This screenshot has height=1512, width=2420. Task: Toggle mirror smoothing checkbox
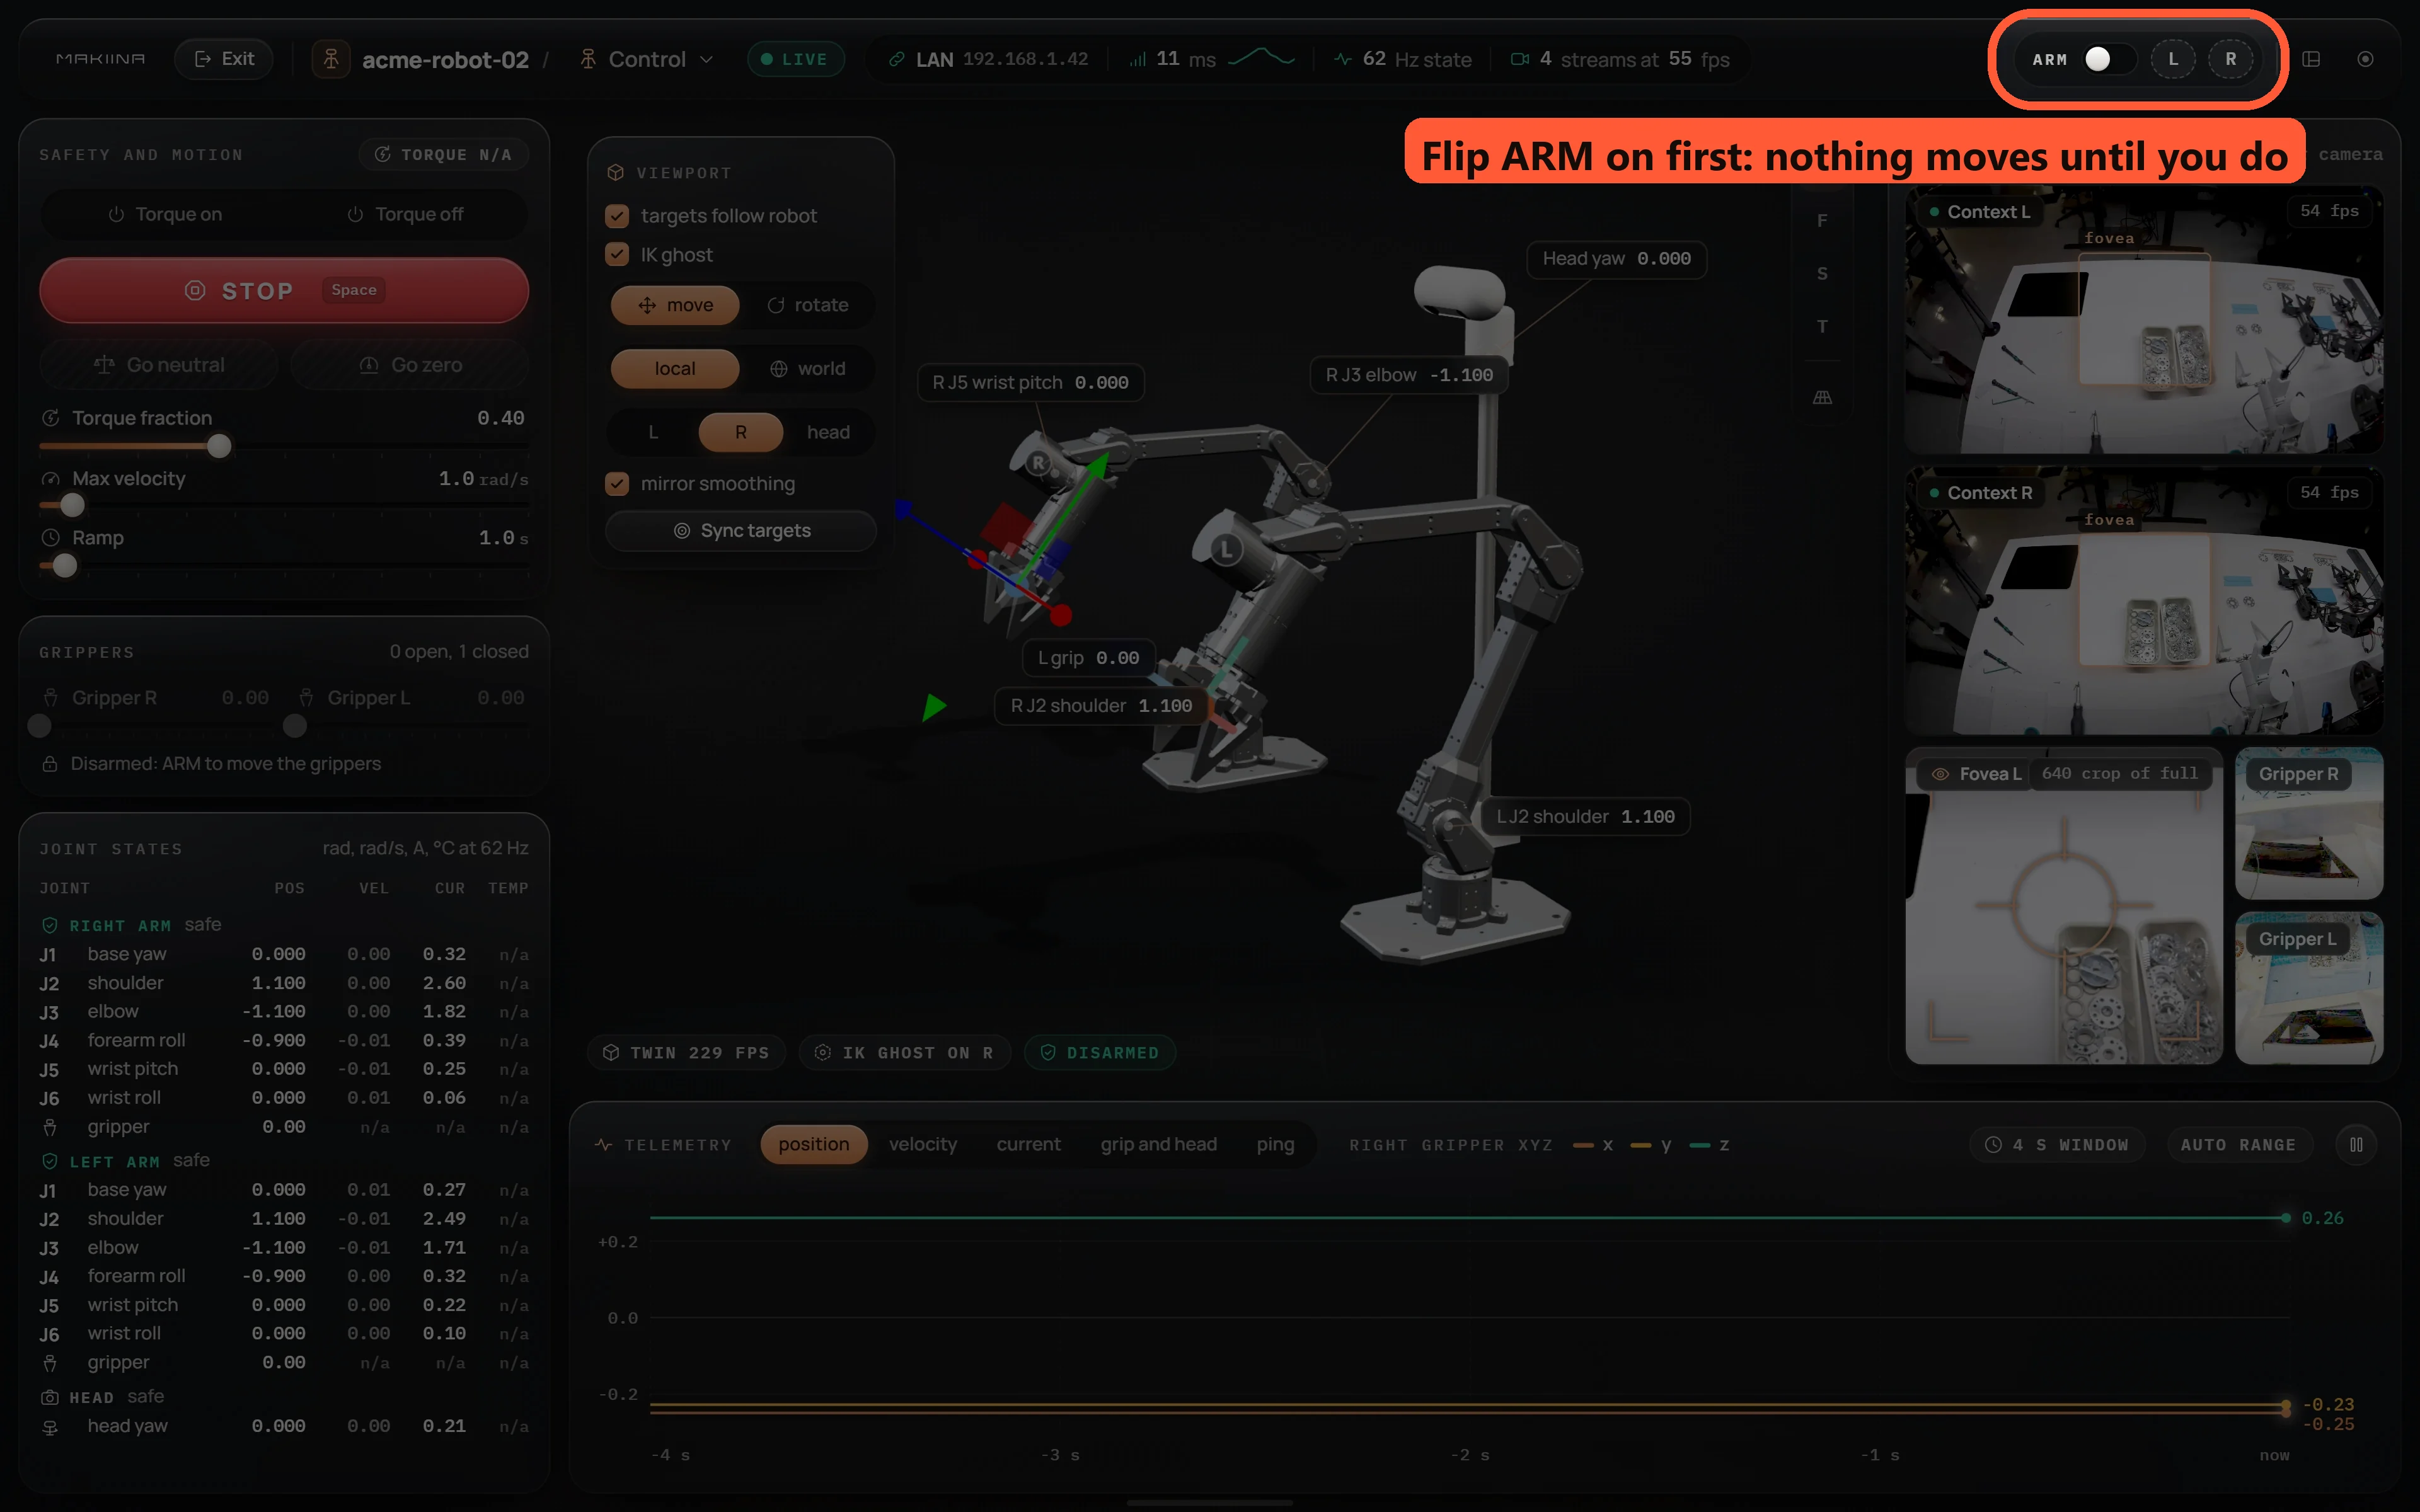click(x=617, y=484)
